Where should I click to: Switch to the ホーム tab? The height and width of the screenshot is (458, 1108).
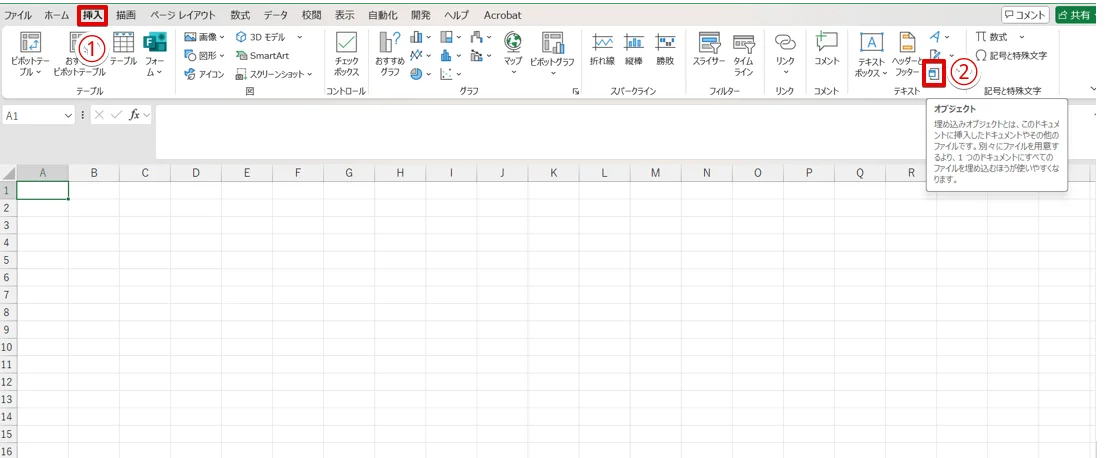[57, 16]
